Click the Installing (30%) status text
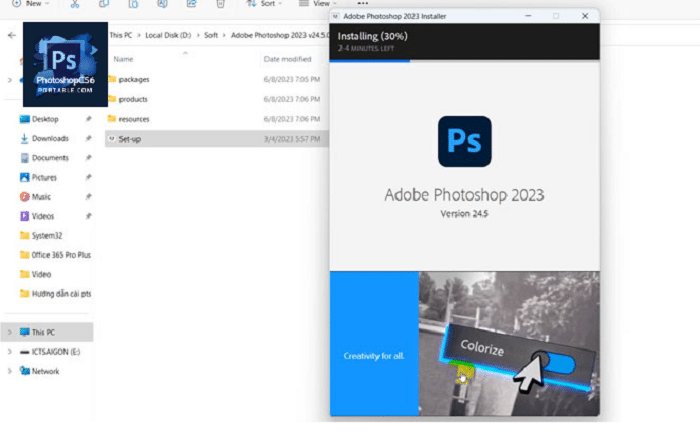The image size is (700, 435). [372, 36]
